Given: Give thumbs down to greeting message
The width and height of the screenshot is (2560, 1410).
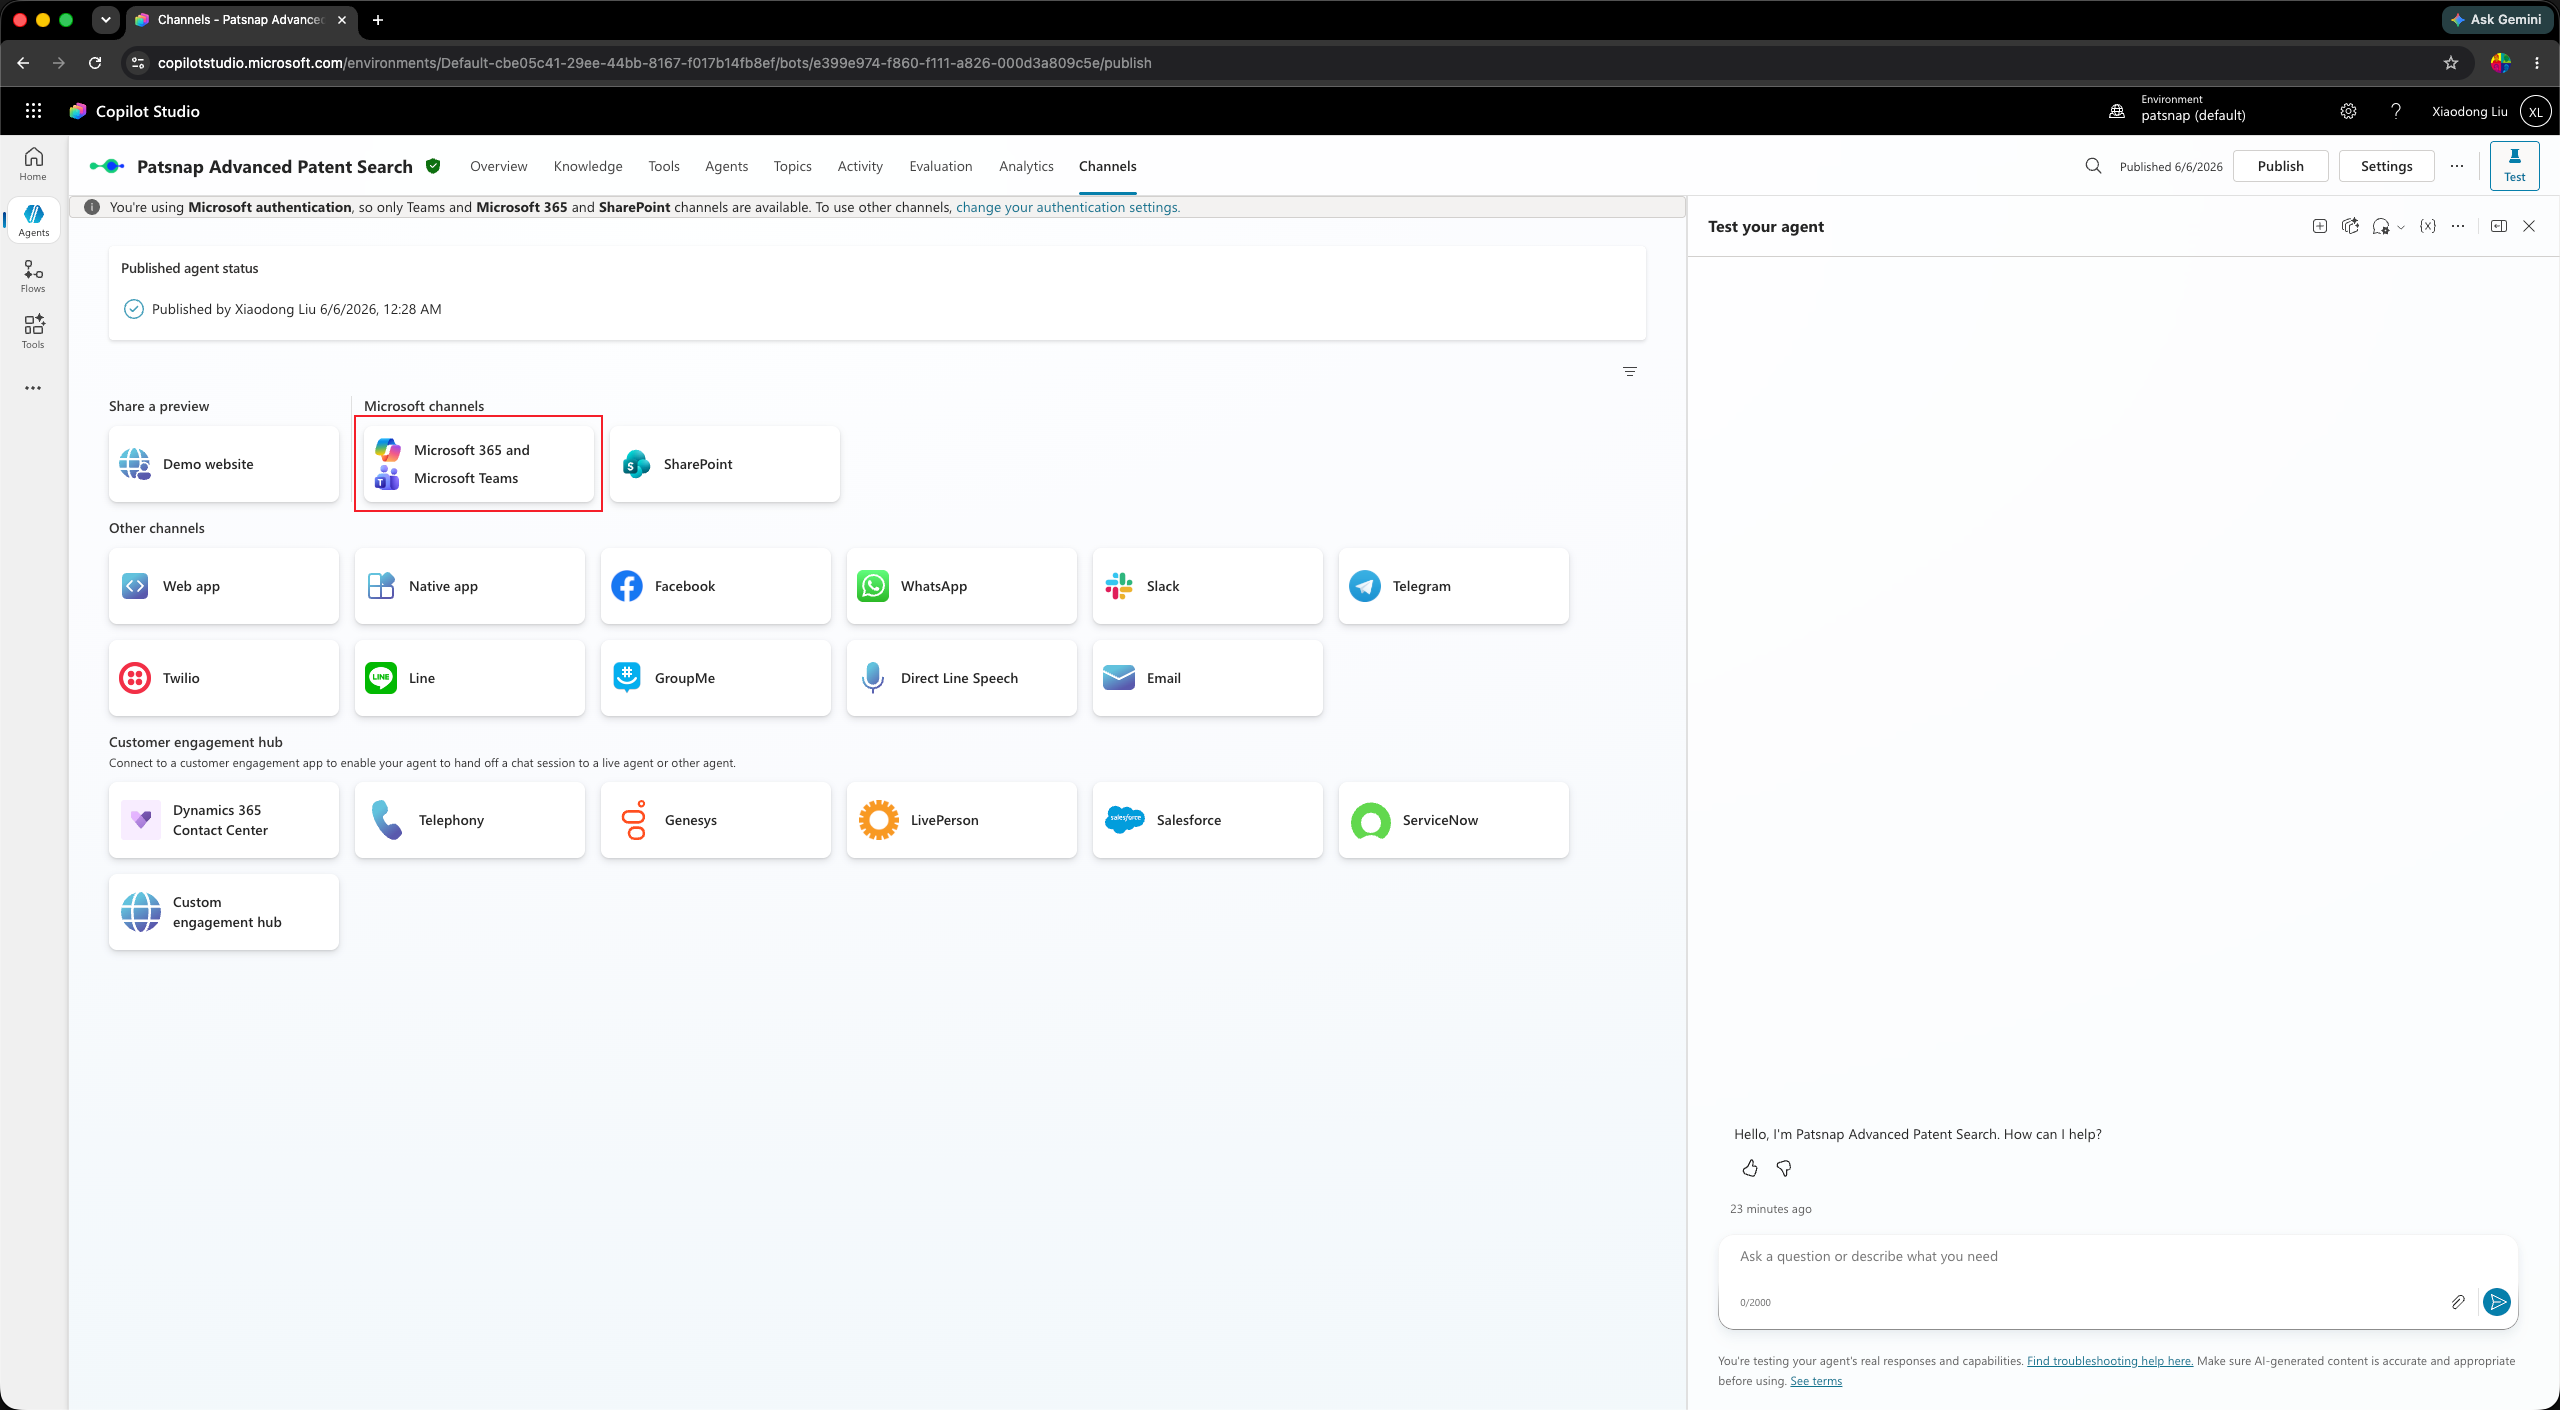Looking at the screenshot, I should click(x=1784, y=1168).
